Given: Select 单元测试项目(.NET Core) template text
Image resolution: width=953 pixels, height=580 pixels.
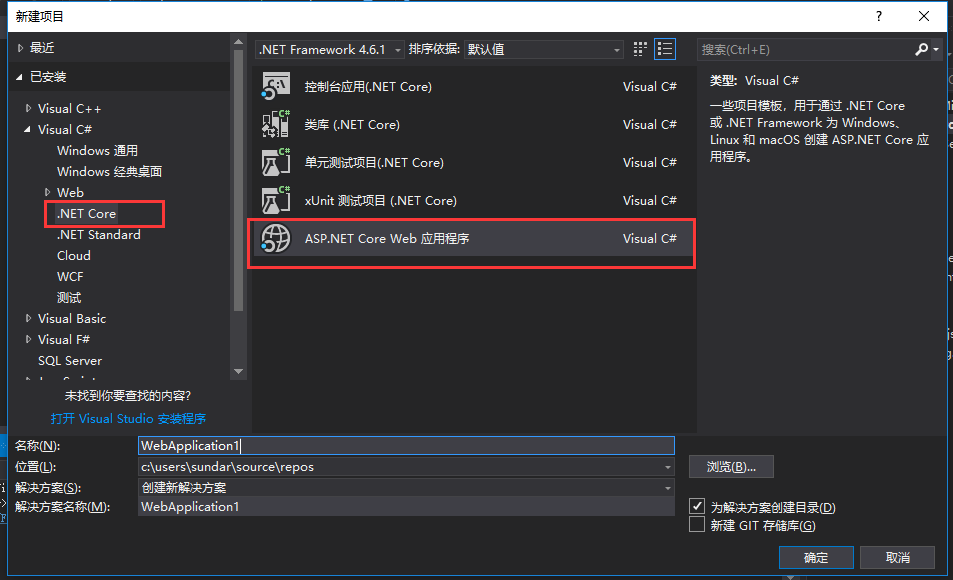Looking at the screenshot, I should click(374, 162).
